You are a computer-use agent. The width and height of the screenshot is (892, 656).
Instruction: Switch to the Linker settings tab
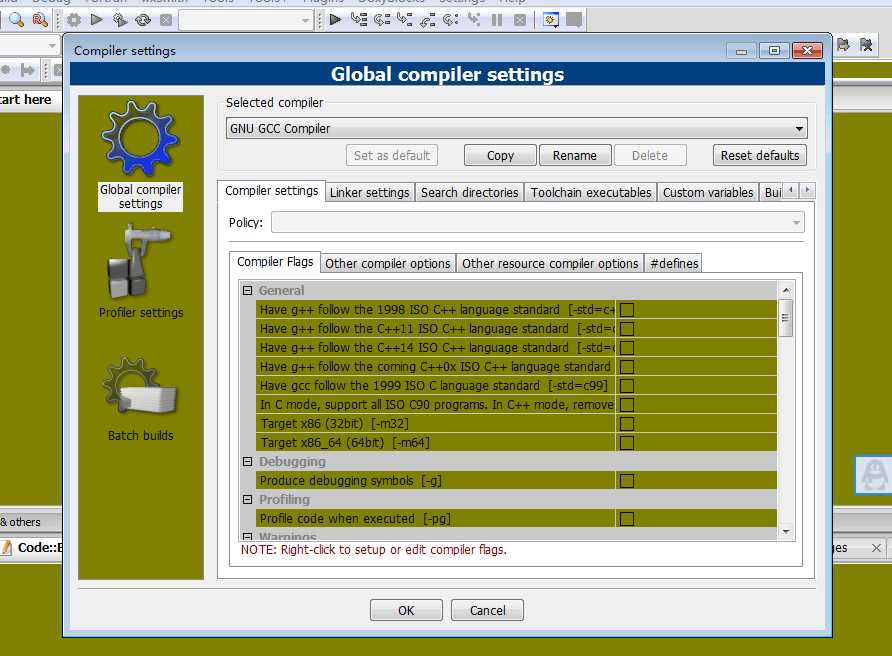370,193
